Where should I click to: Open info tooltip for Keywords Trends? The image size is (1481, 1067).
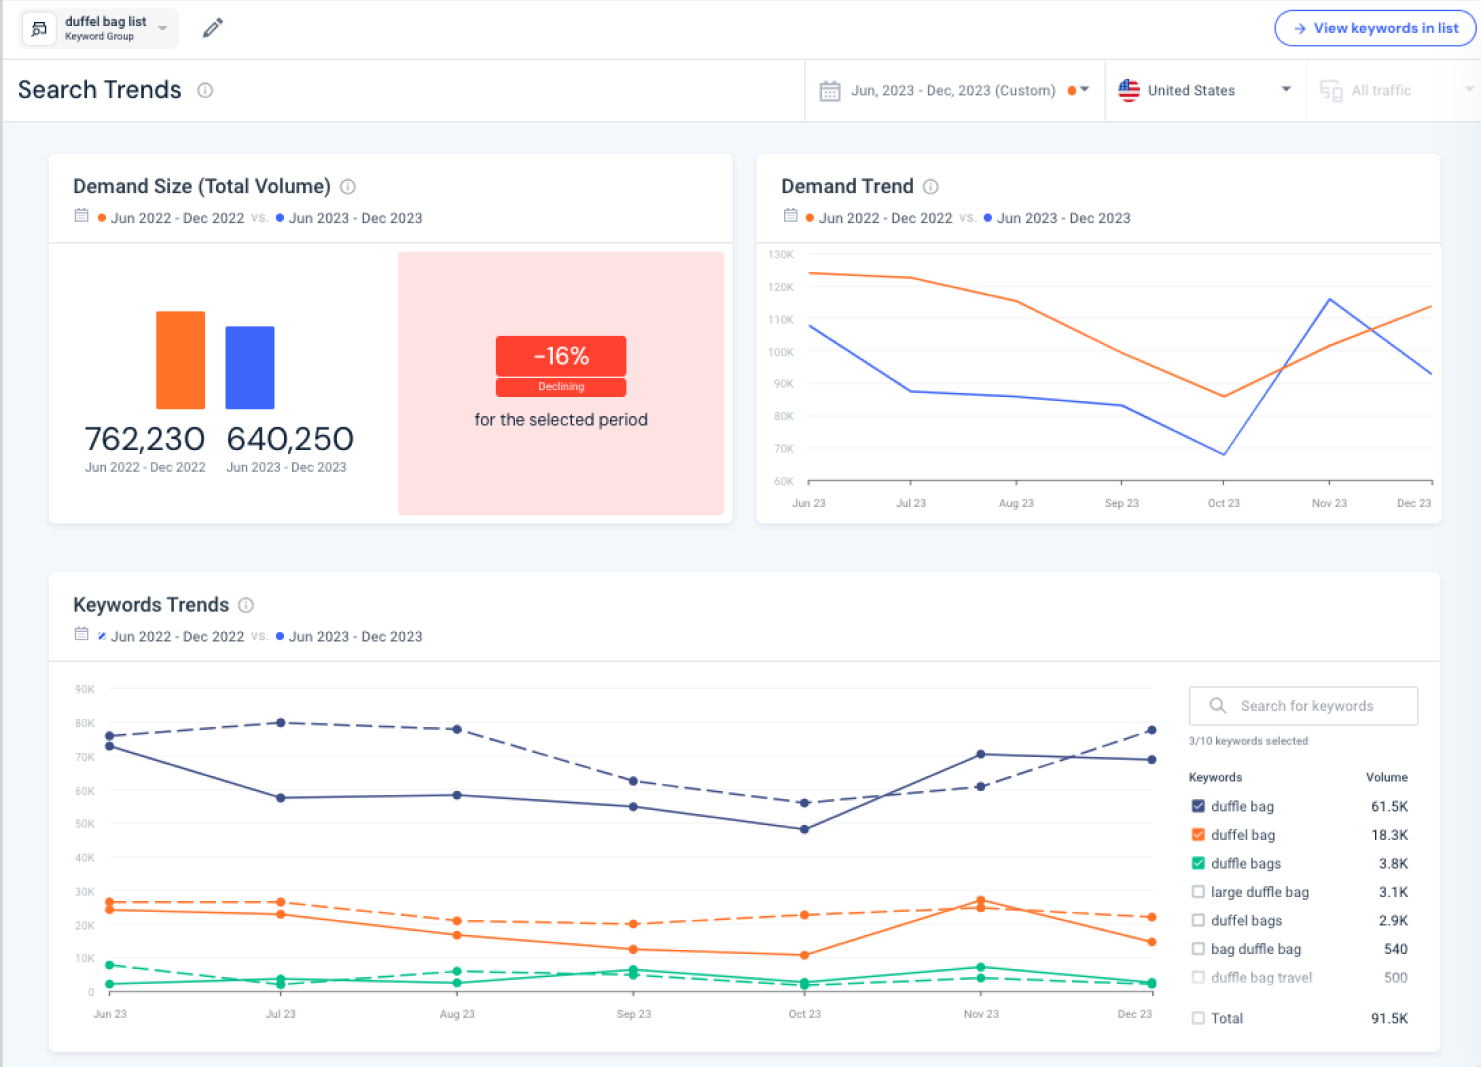(246, 605)
